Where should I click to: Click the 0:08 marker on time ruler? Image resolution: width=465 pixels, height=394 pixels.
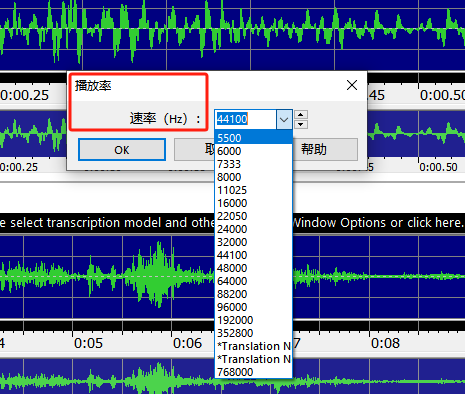tap(385, 343)
